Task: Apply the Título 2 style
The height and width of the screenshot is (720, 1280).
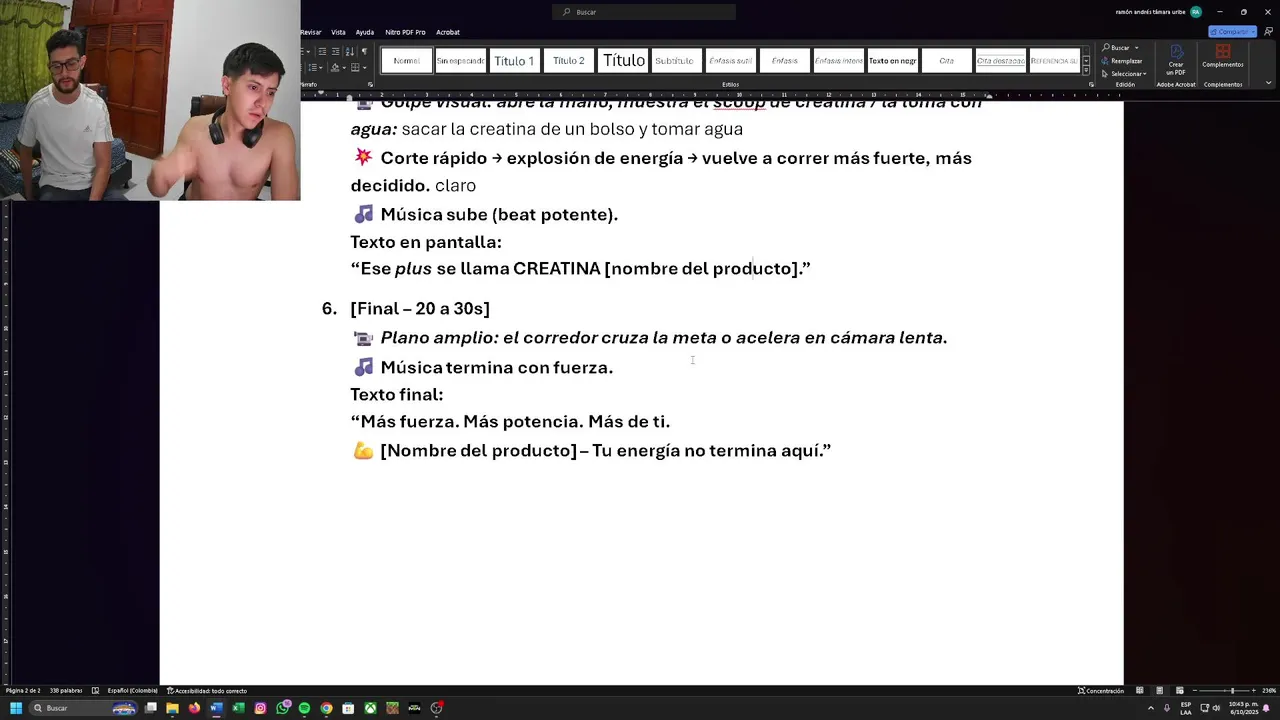Action: pos(568,61)
